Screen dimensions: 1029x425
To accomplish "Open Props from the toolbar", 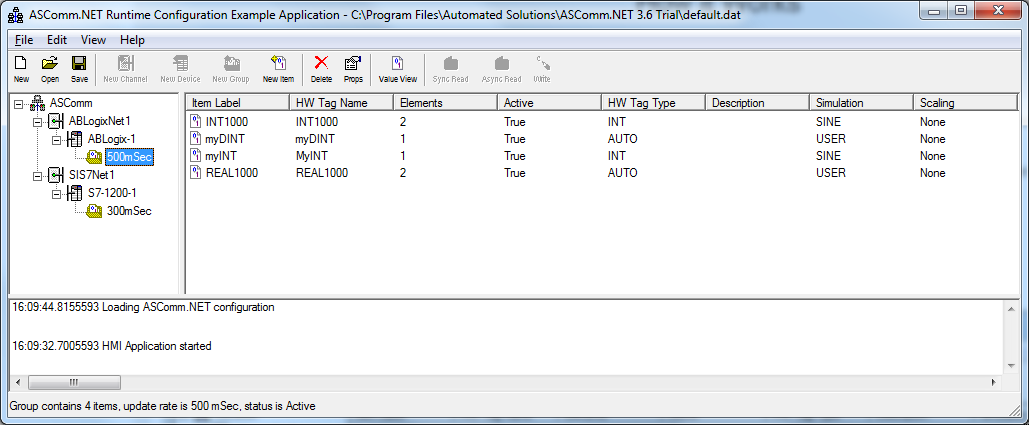I will pos(353,69).
